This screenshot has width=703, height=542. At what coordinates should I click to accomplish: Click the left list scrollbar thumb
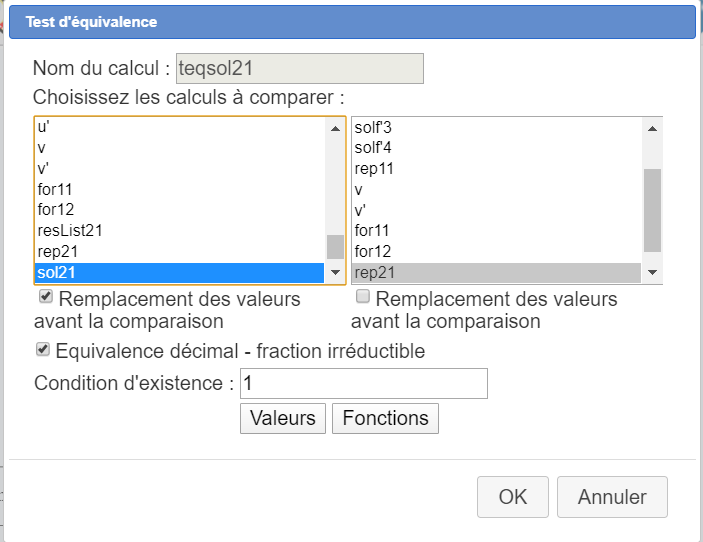click(335, 246)
